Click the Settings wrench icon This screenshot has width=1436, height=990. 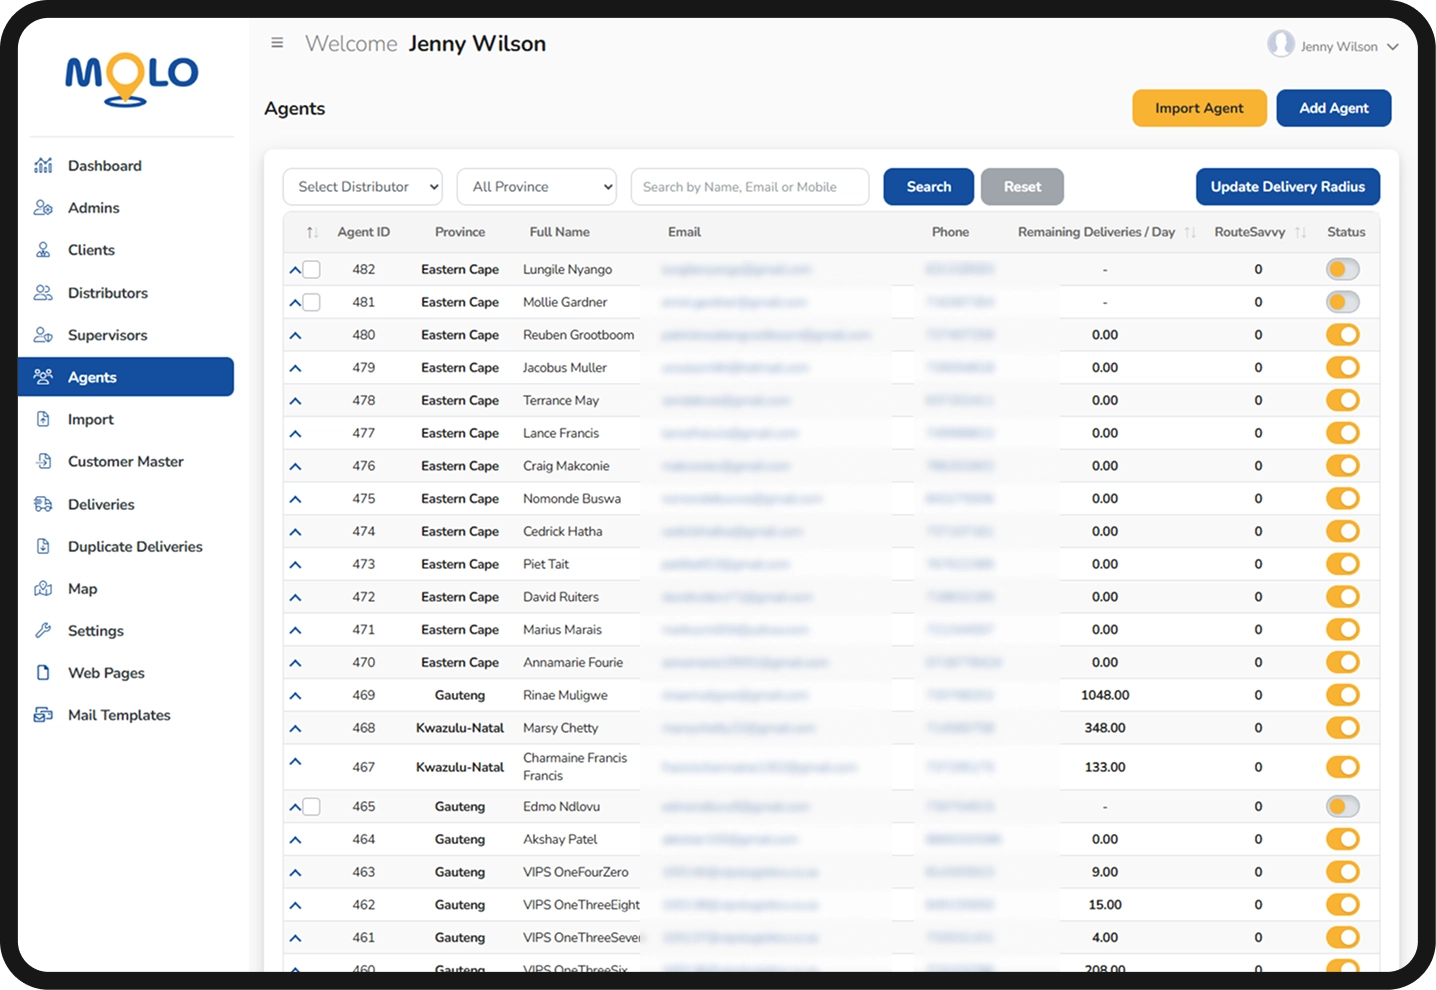(43, 630)
